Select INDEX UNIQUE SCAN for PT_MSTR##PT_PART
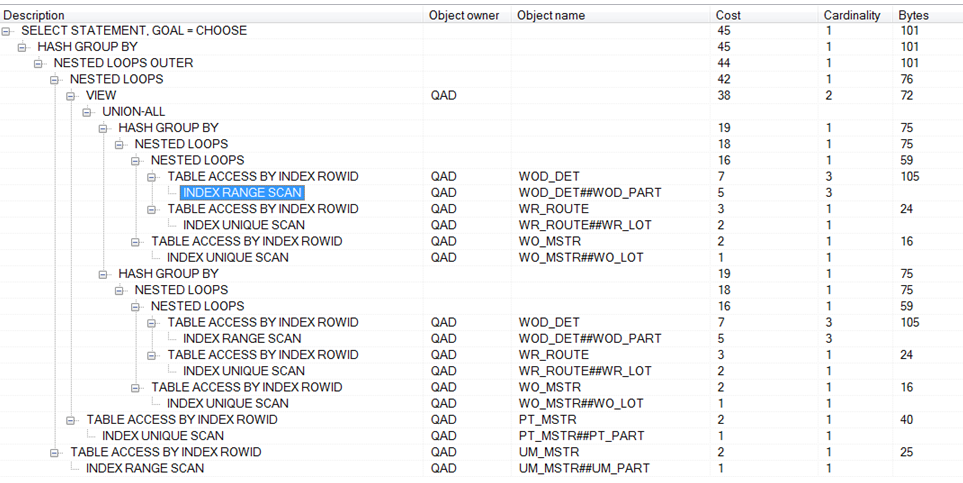The image size is (963, 483). 162,436
